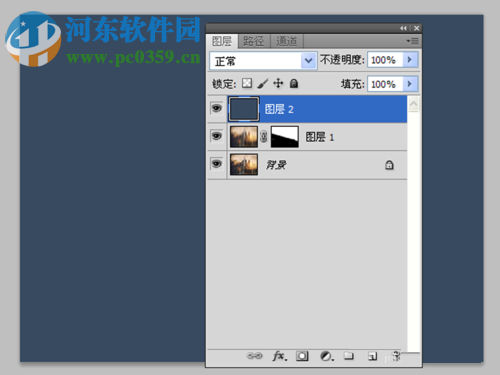500x375 pixels.
Task: Click the layers list scrollbar up arrow
Action: pyautogui.click(x=413, y=104)
